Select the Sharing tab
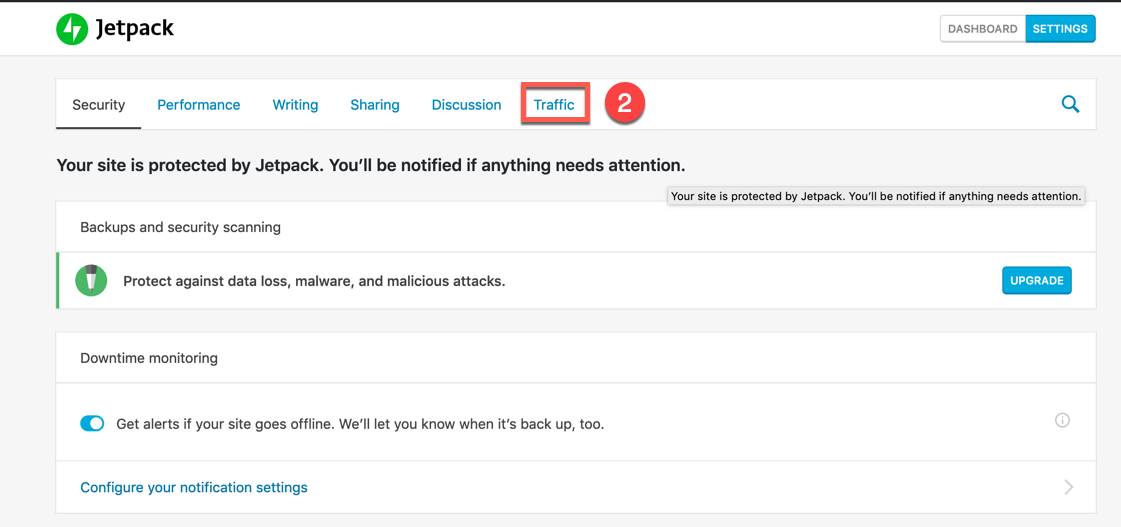Viewport: 1121px width, 527px height. [375, 105]
